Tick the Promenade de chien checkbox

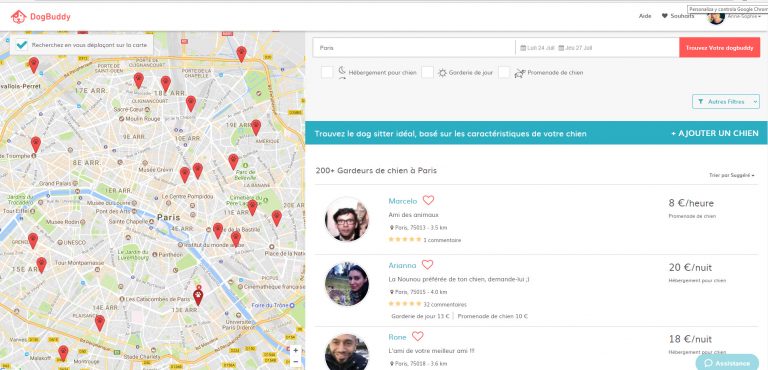[504, 73]
